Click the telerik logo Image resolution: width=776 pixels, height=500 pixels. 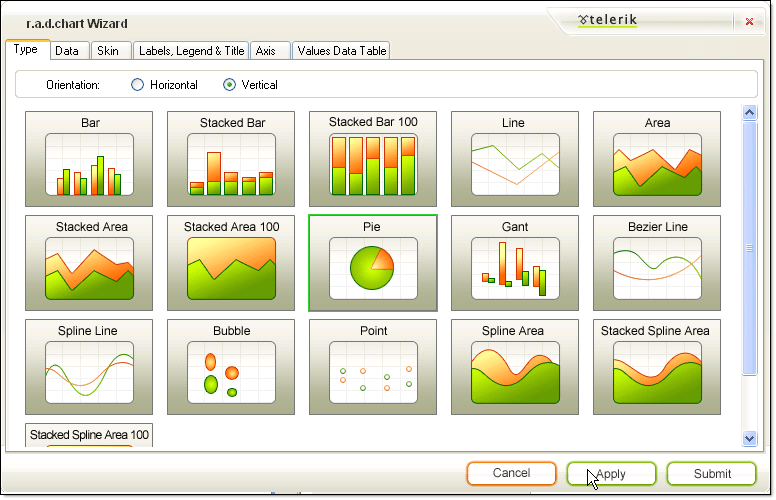click(607, 20)
